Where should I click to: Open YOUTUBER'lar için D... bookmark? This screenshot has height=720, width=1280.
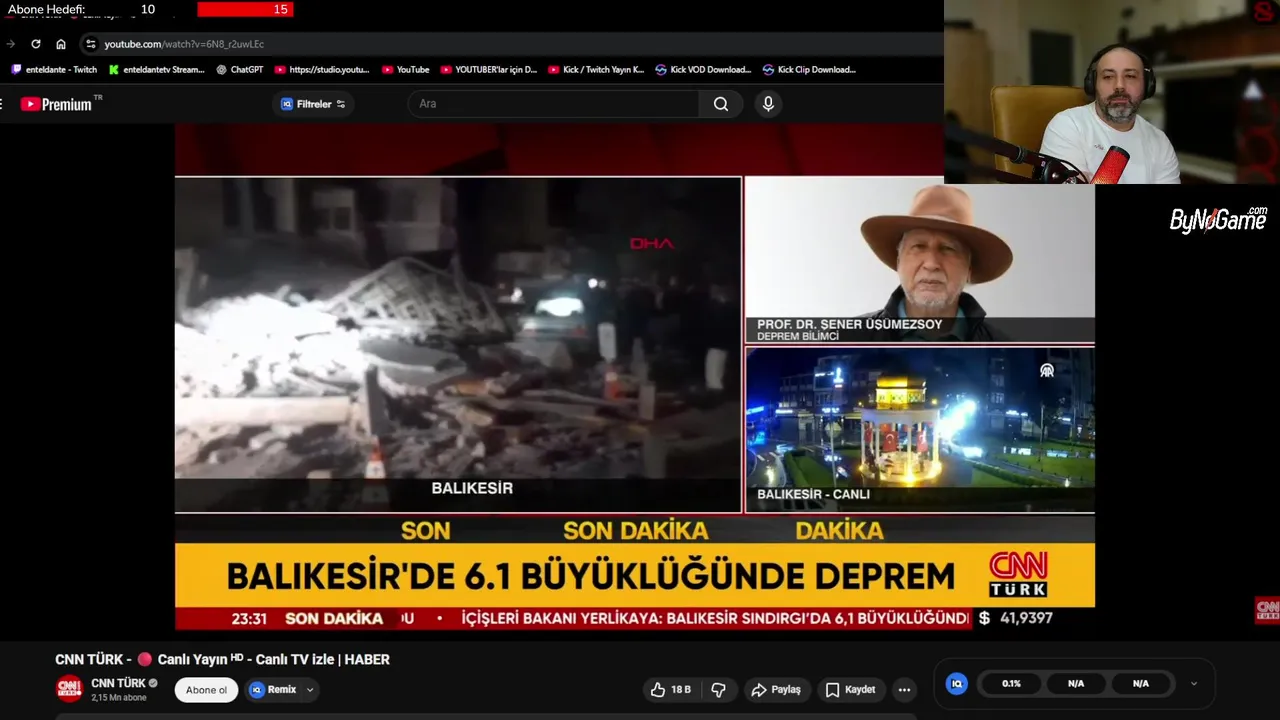[489, 70]
